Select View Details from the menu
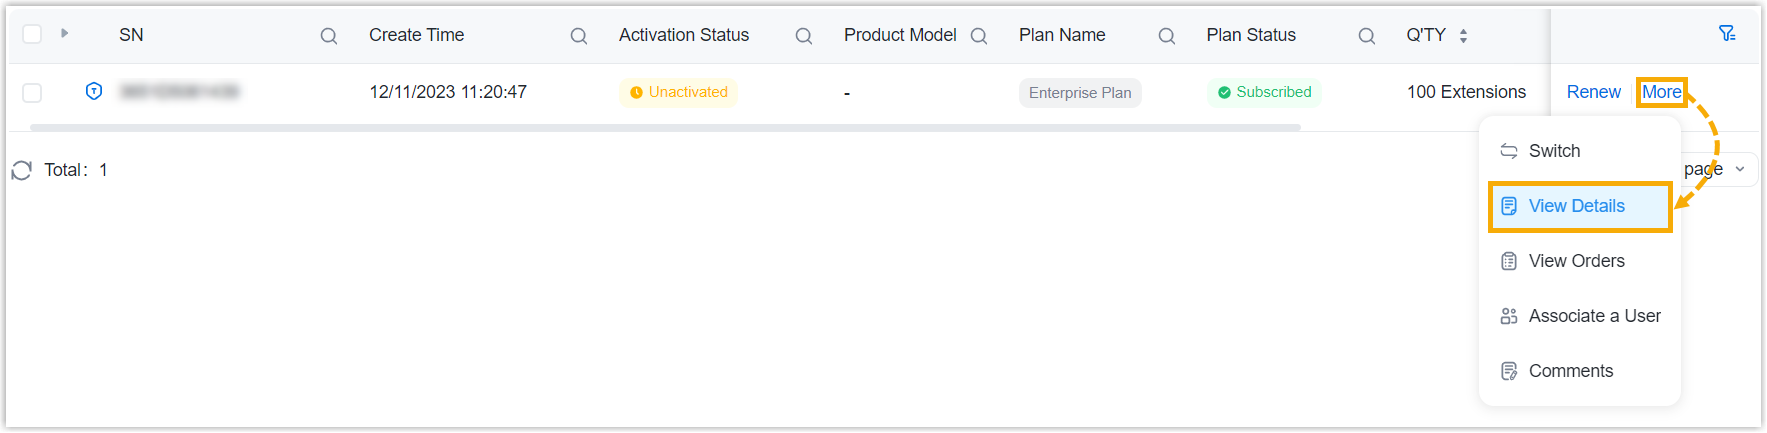This screenshot has height=433, width=1767. pyautogui.click(x=1576, y=206)
